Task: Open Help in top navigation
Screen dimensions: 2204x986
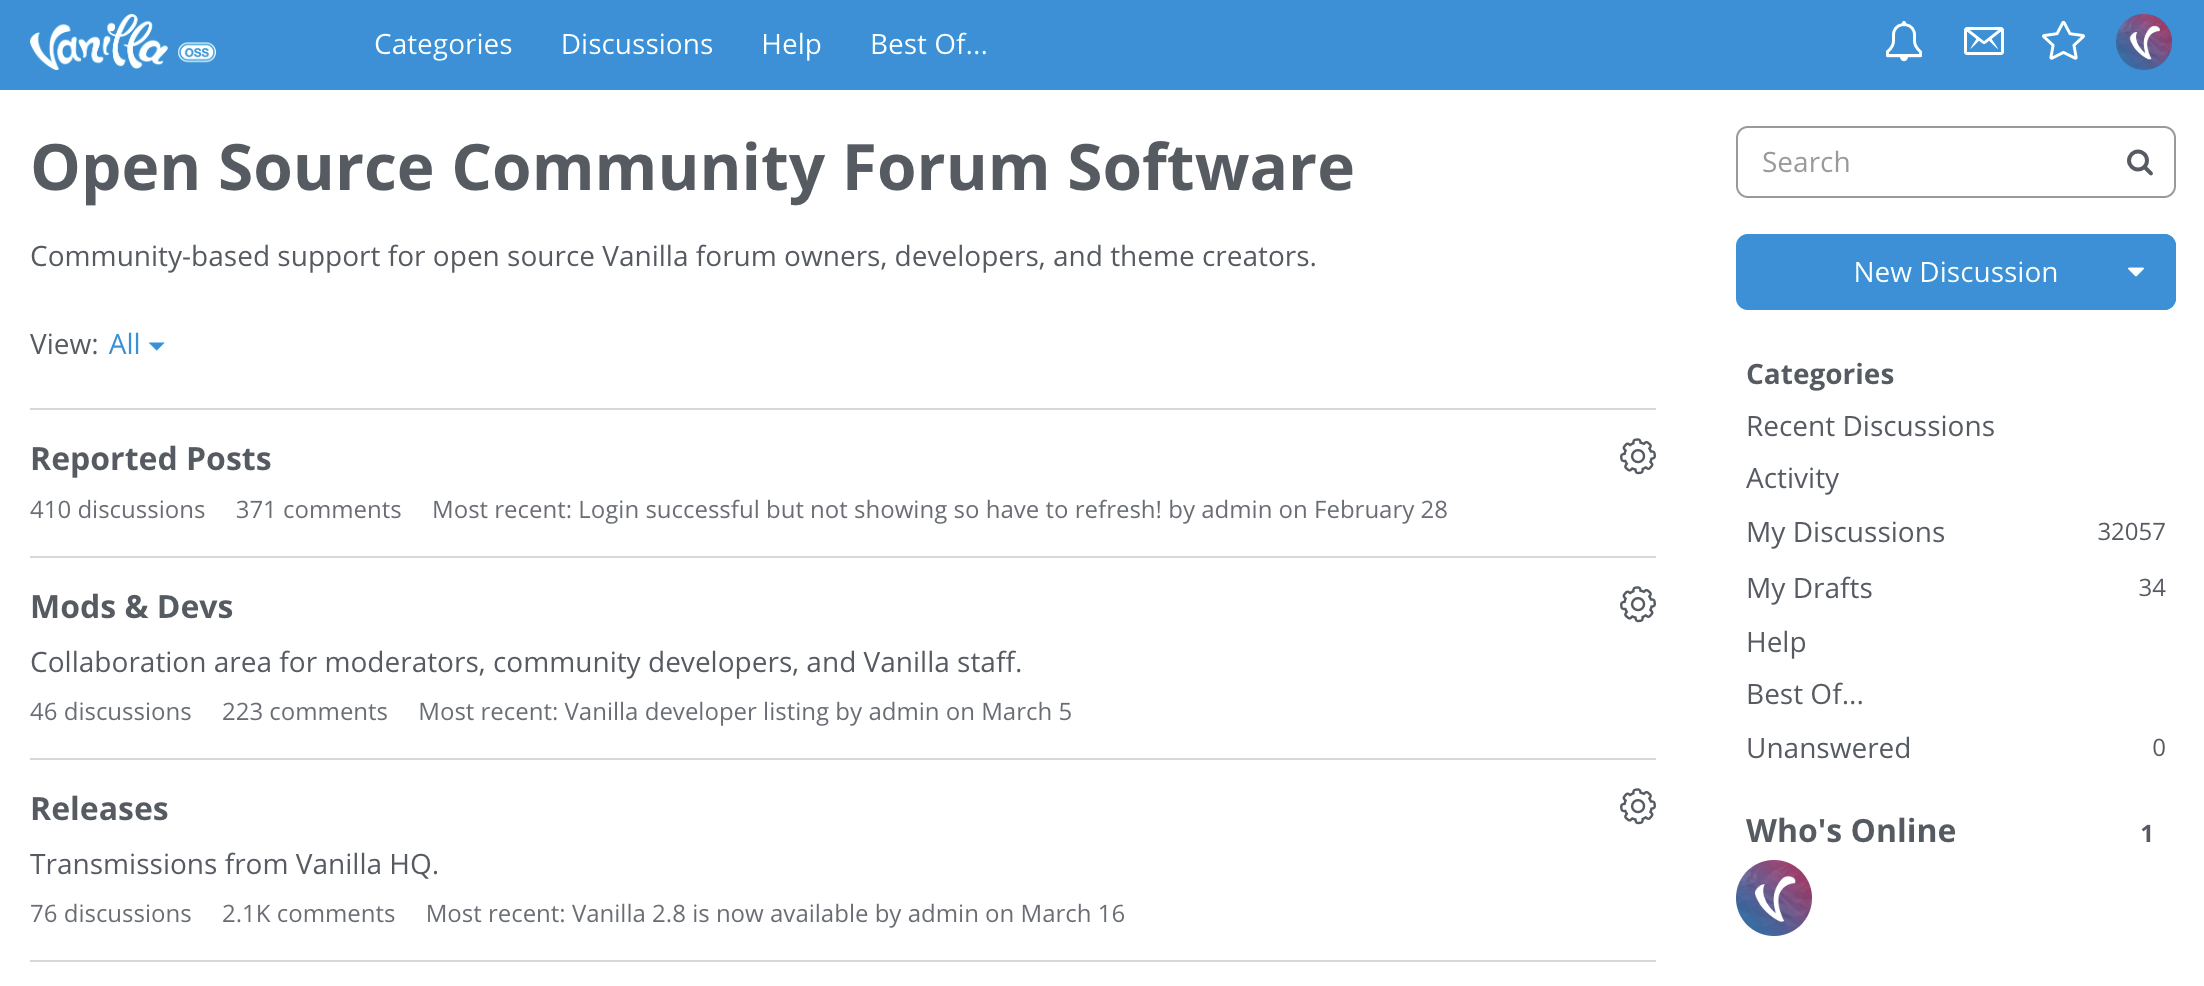Action: click(x=791, y=44)
